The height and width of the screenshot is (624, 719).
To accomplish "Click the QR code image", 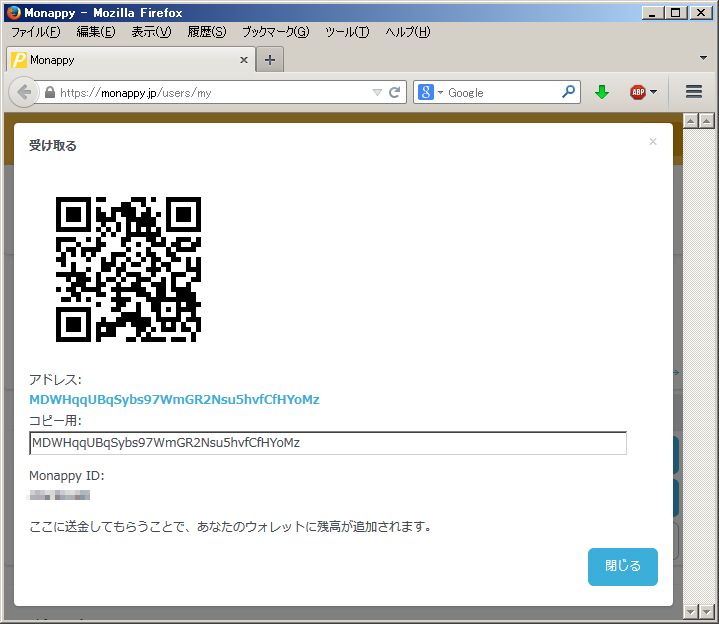I will pos(128,269).
